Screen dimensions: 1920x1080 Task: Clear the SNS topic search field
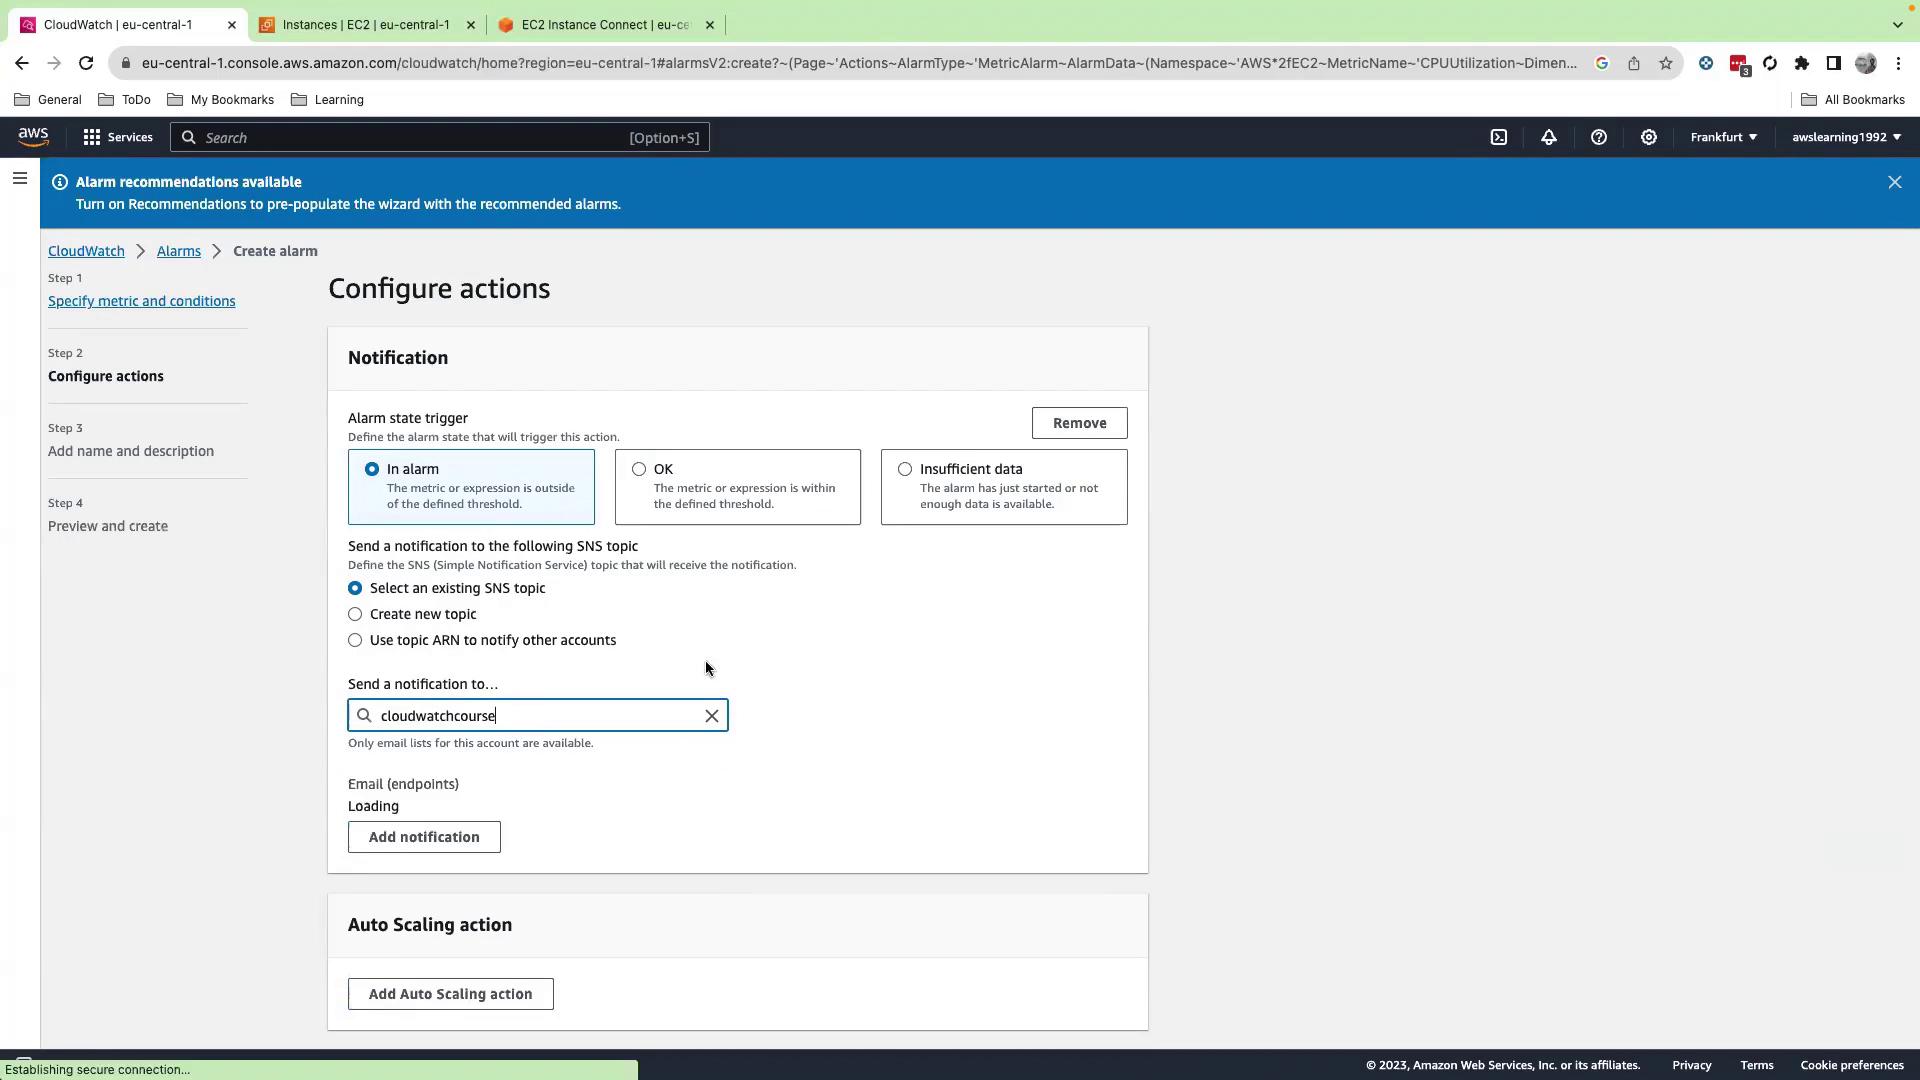tap(711, 716)
